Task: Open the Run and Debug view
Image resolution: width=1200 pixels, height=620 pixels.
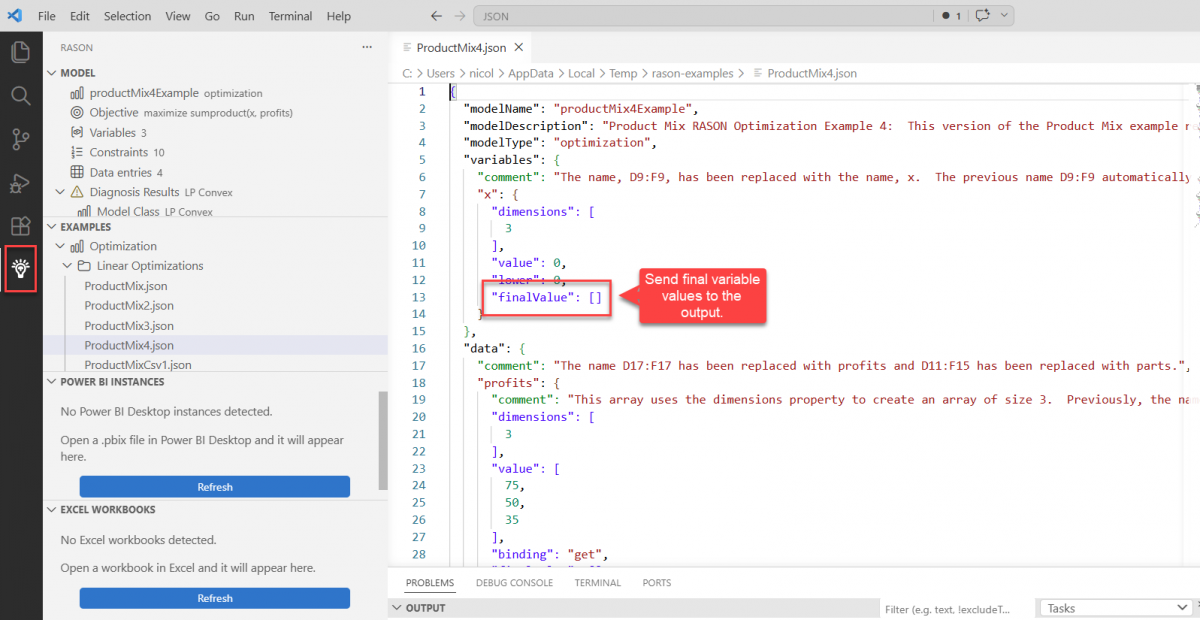Action: coord(20,183)
